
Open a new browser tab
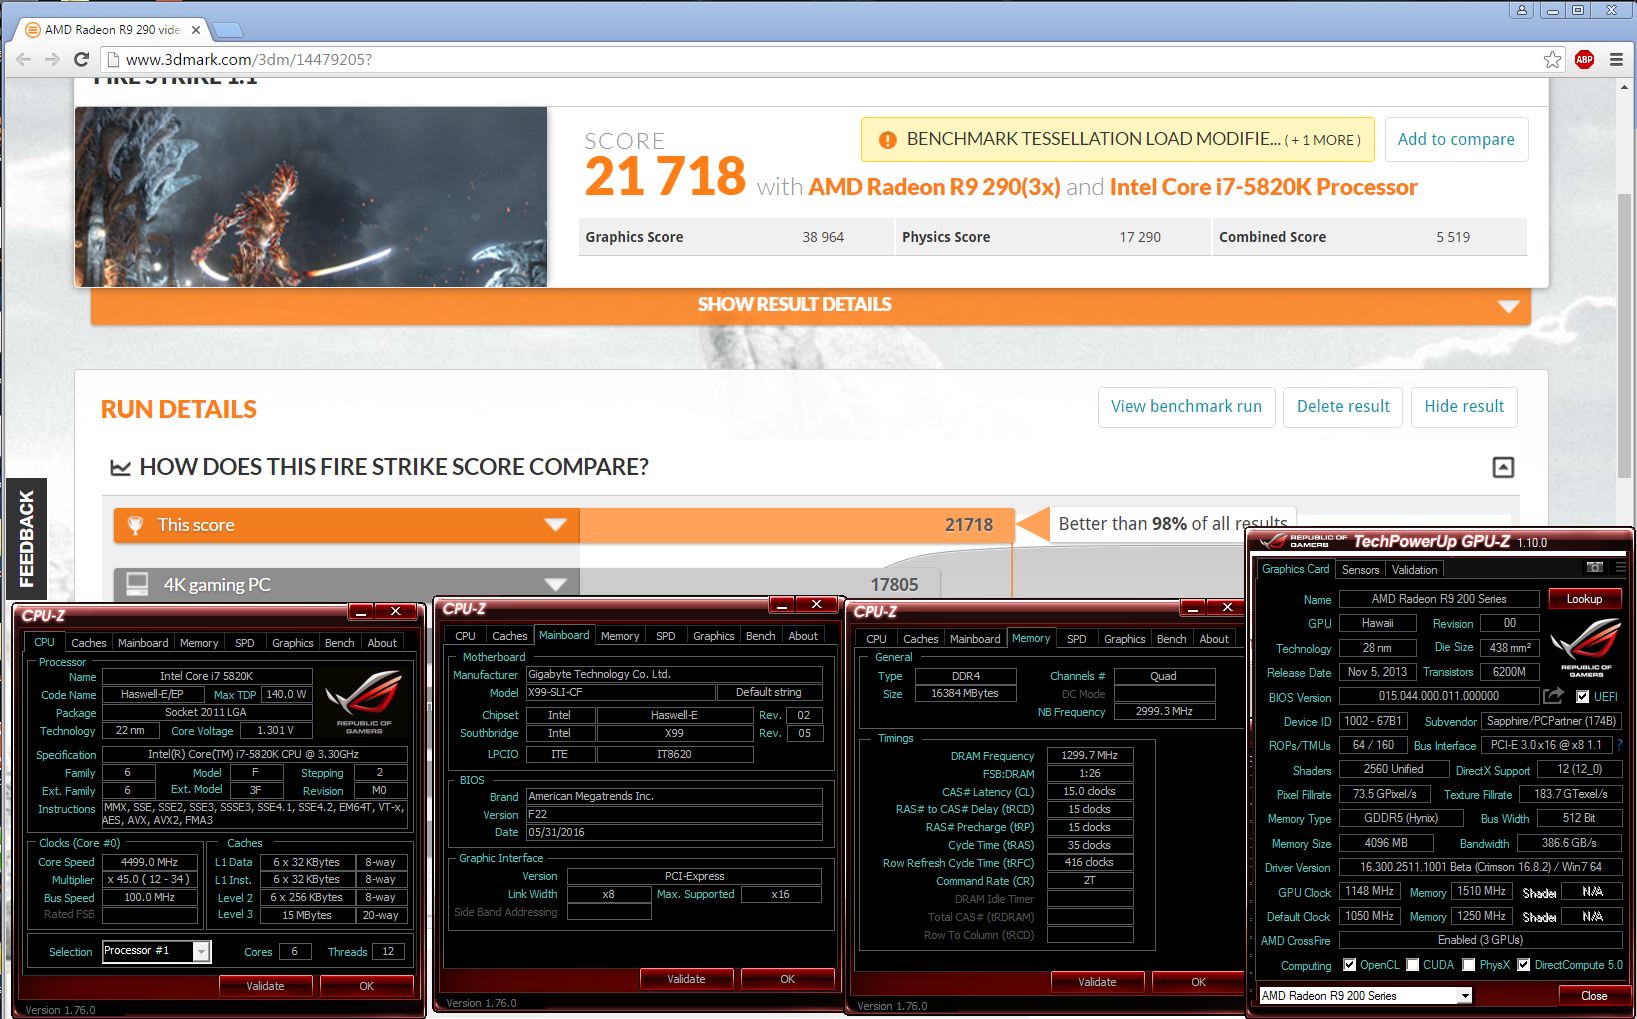click(x=228, y=30)
